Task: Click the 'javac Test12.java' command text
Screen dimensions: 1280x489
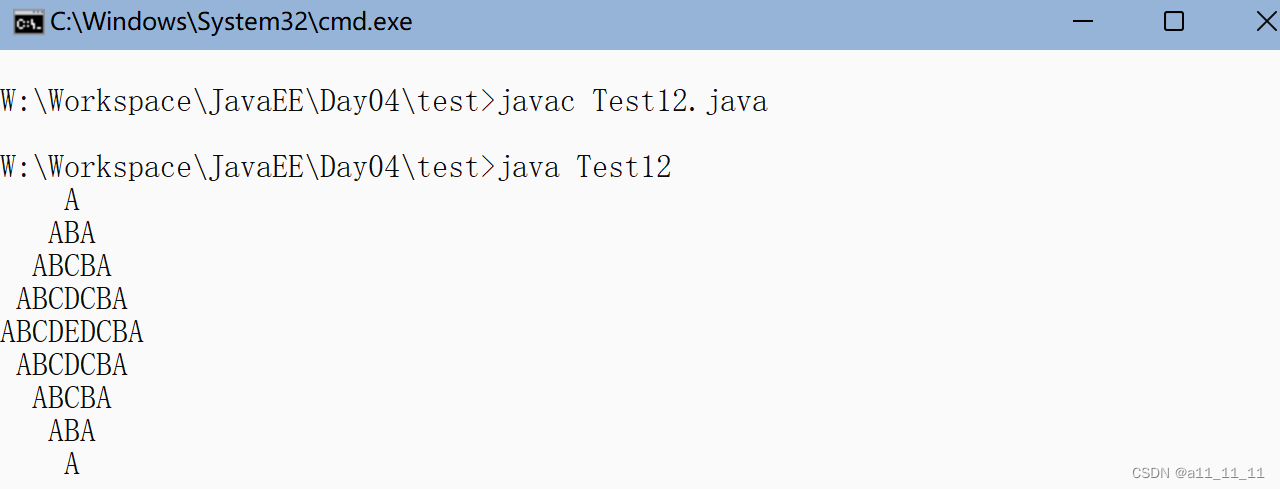Action: point(632,101)
